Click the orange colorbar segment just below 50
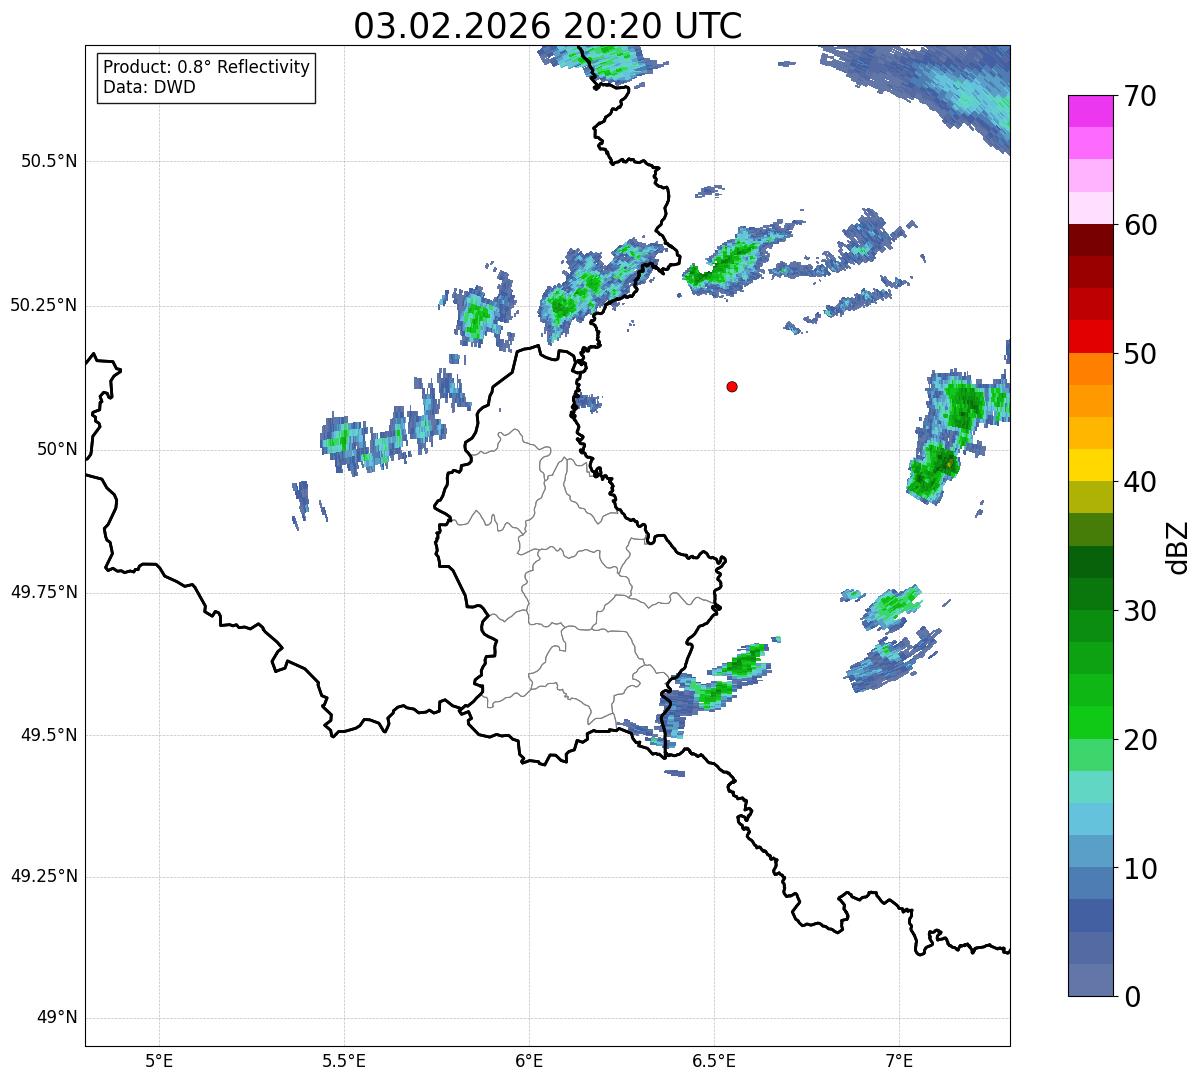The width and height of the screenshot is (1202, 1081). (x=1091, y=369)
